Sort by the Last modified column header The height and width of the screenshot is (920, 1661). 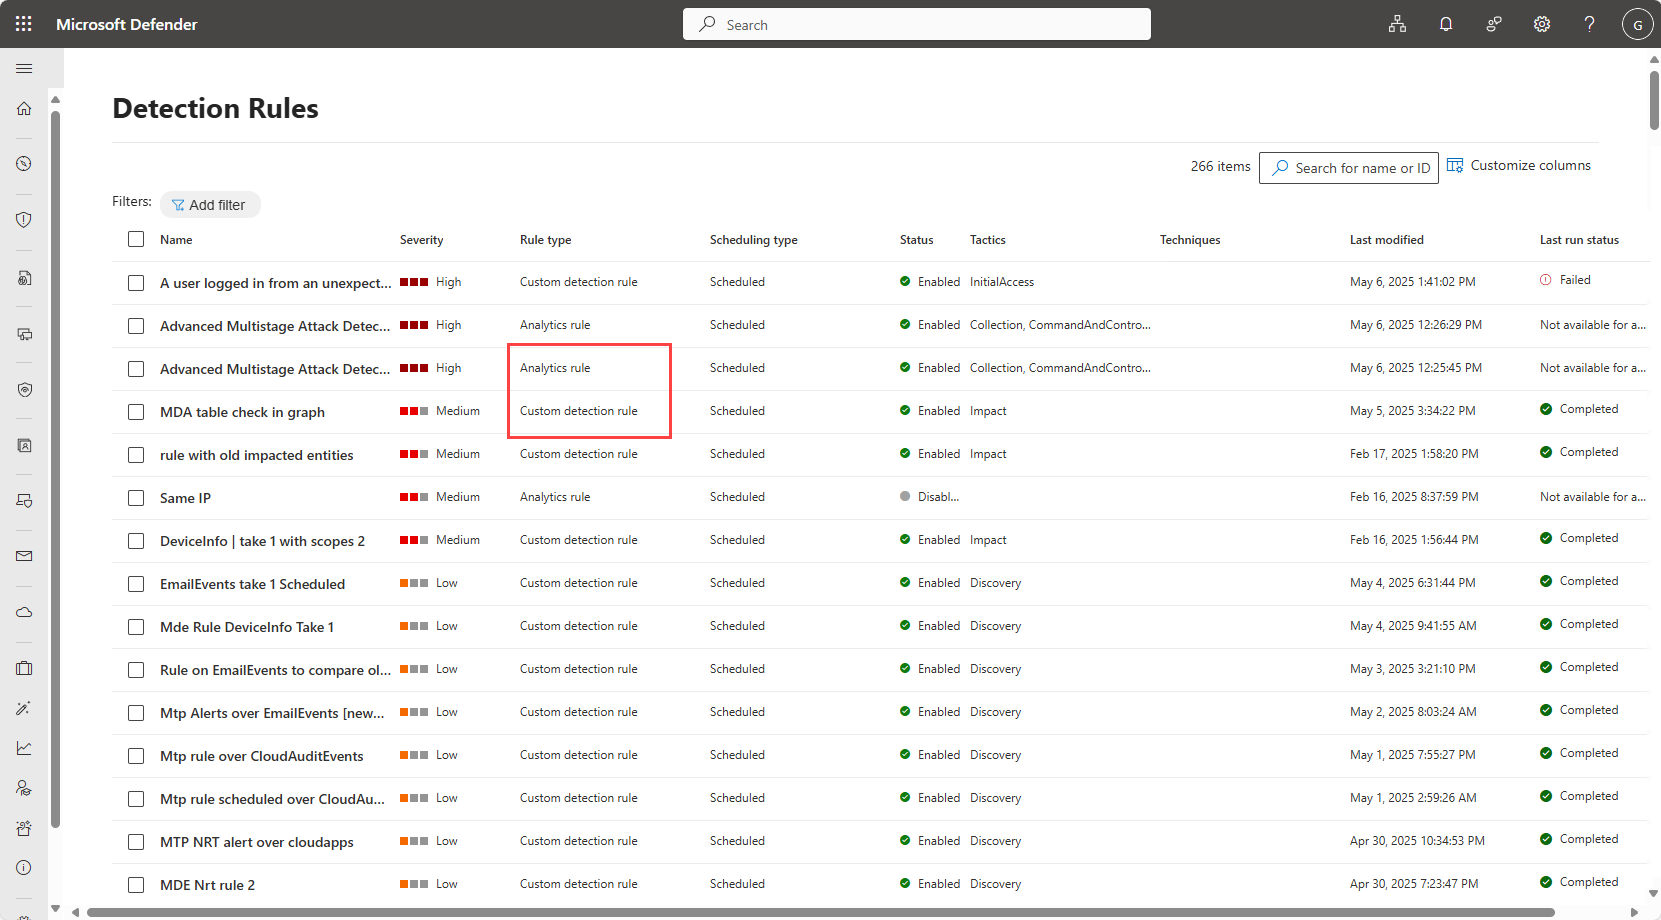(1386, 240)
